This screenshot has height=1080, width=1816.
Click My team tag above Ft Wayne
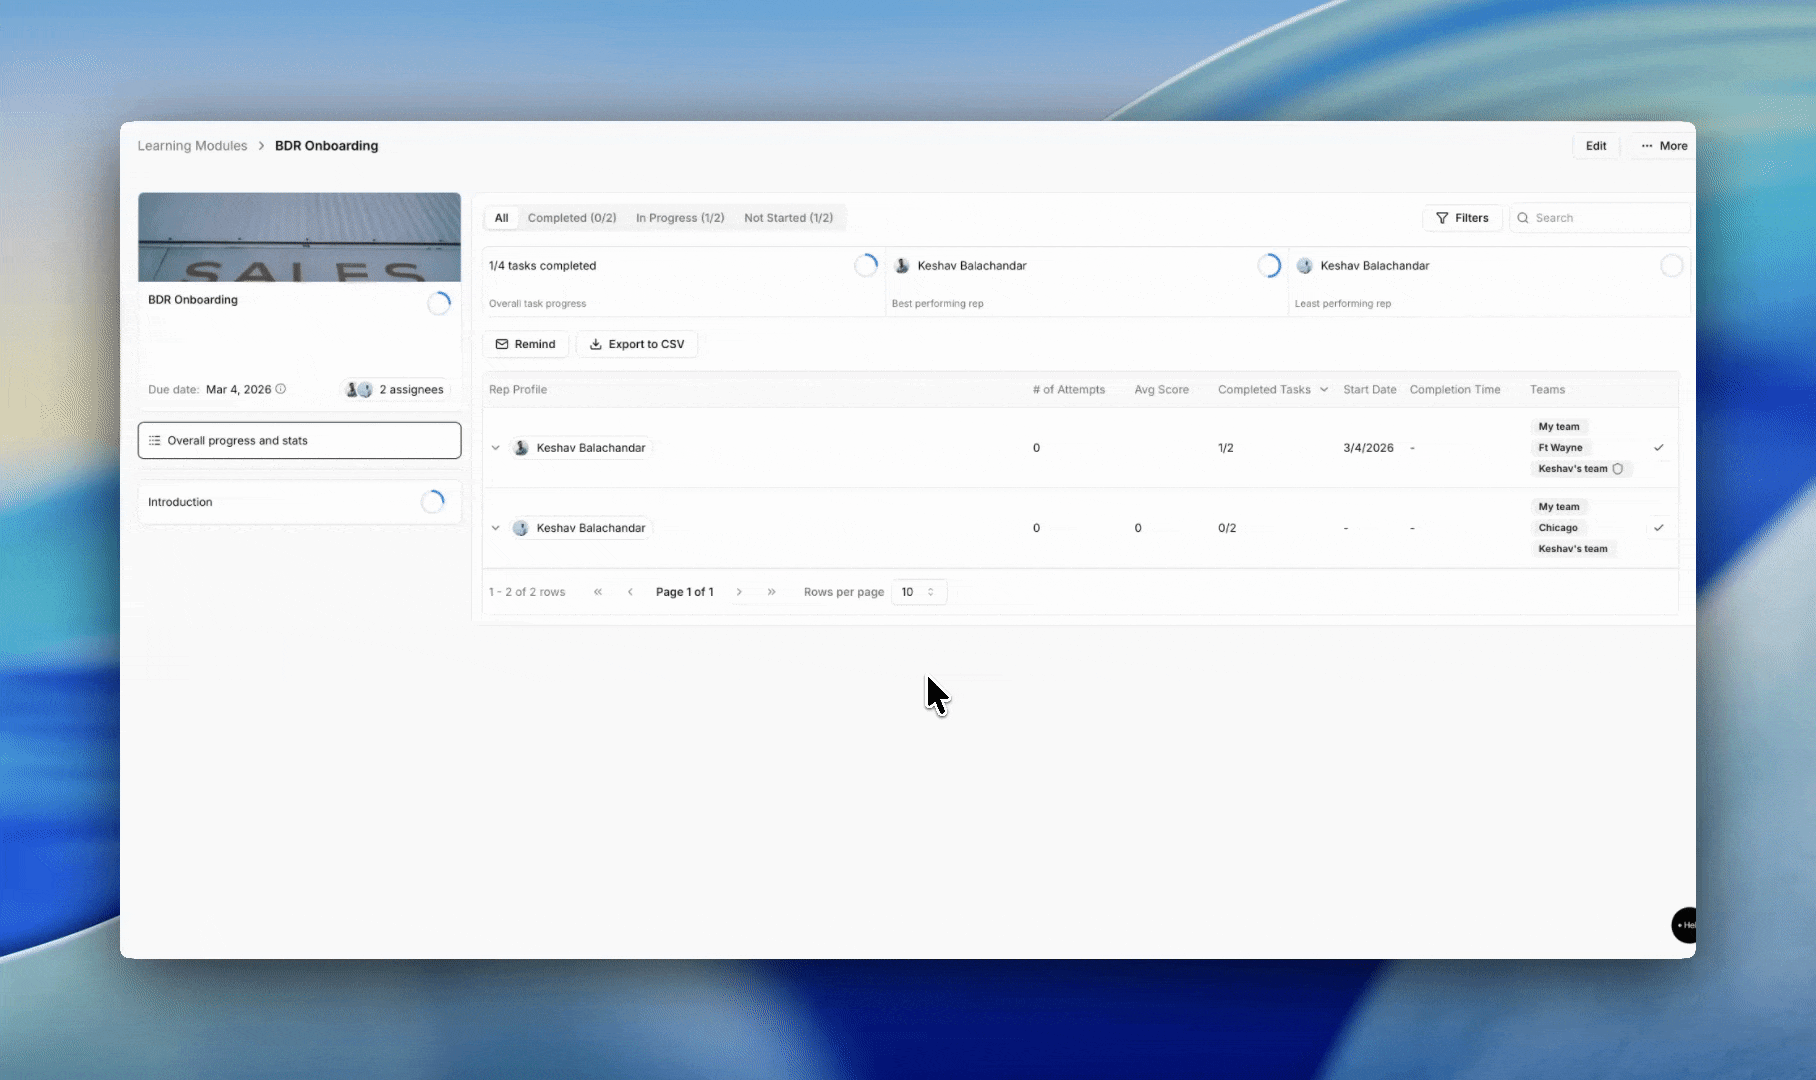tap(1559, 427)
